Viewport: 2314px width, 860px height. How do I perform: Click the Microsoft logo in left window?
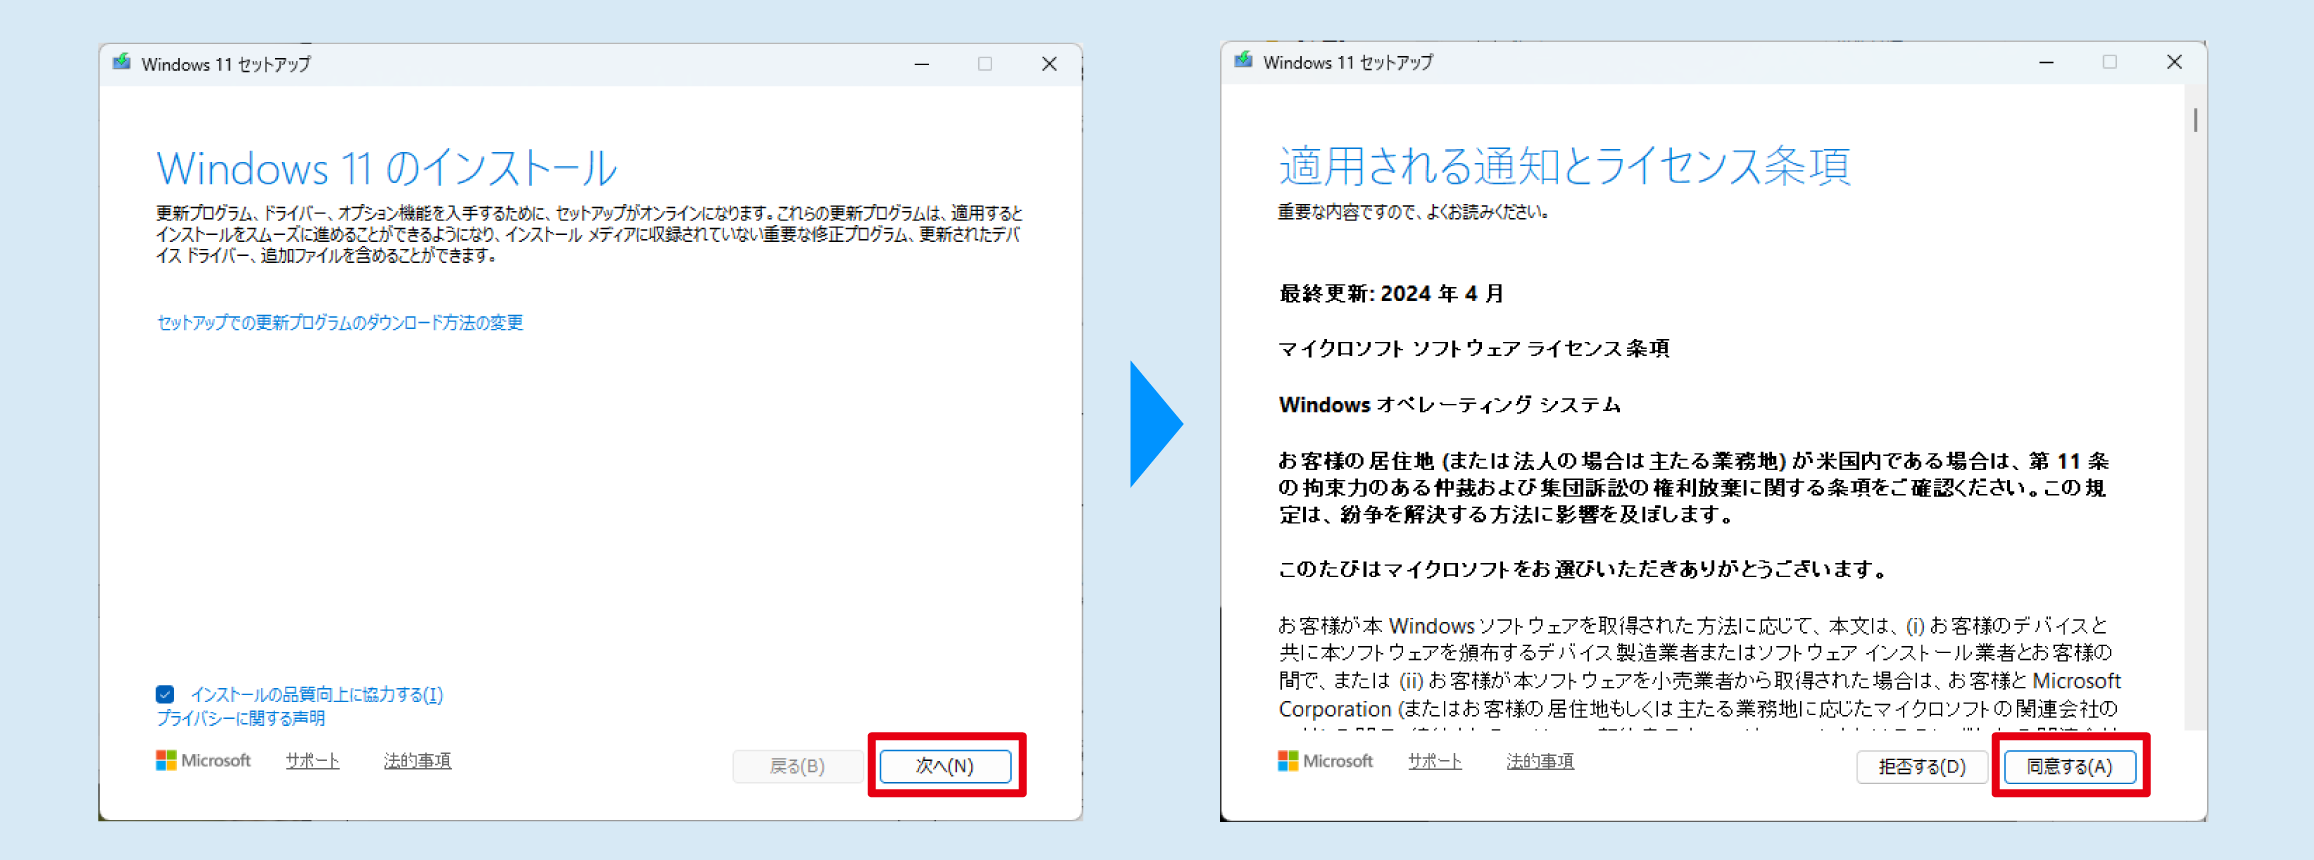point(203,761)
